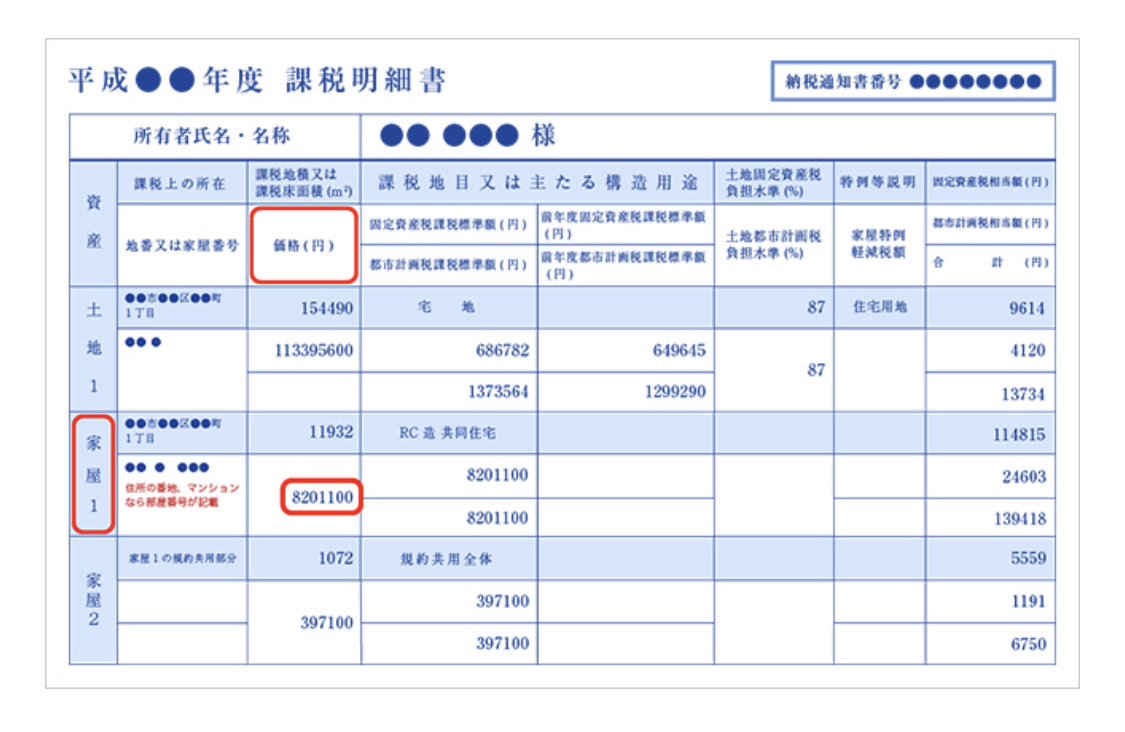Select the prior-year tax base value 649645
Viewport: 1125px width, 732px height.
[677, 351]
